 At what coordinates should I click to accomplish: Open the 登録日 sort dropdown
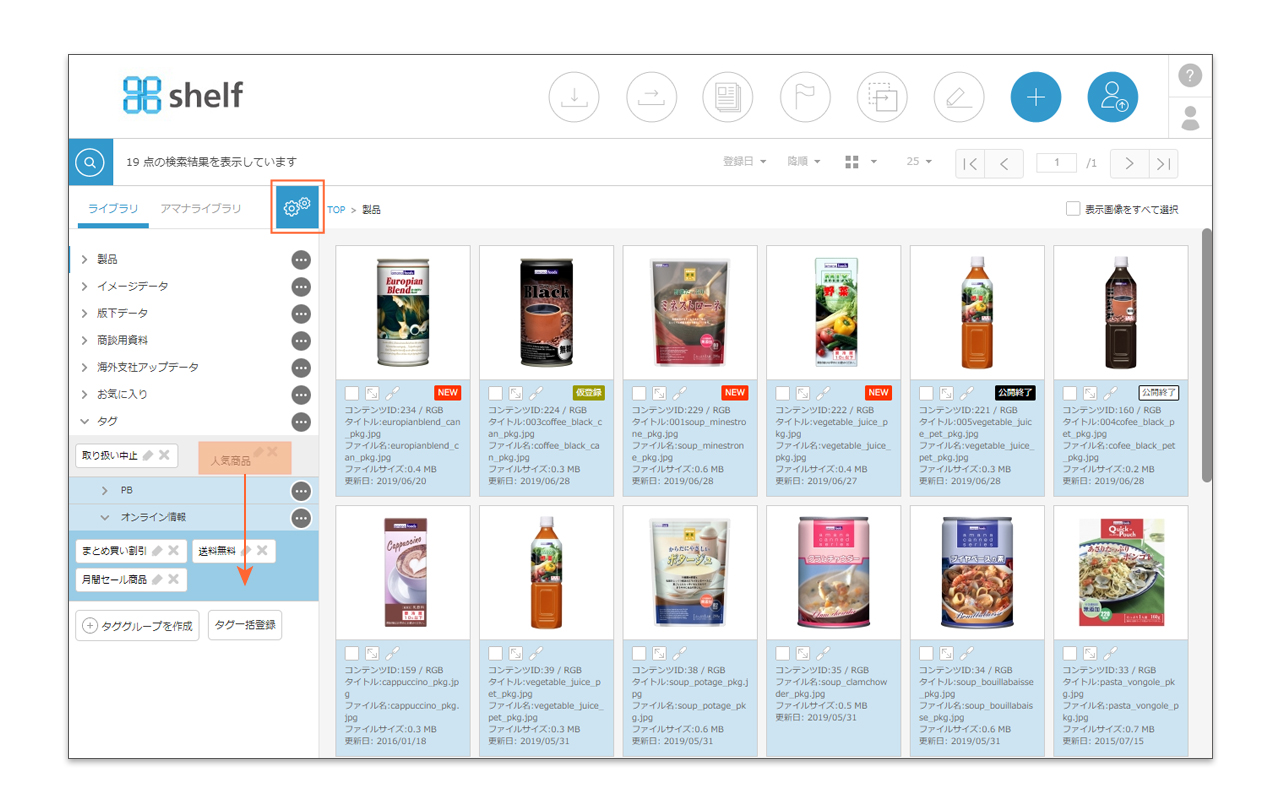(744, 162)
